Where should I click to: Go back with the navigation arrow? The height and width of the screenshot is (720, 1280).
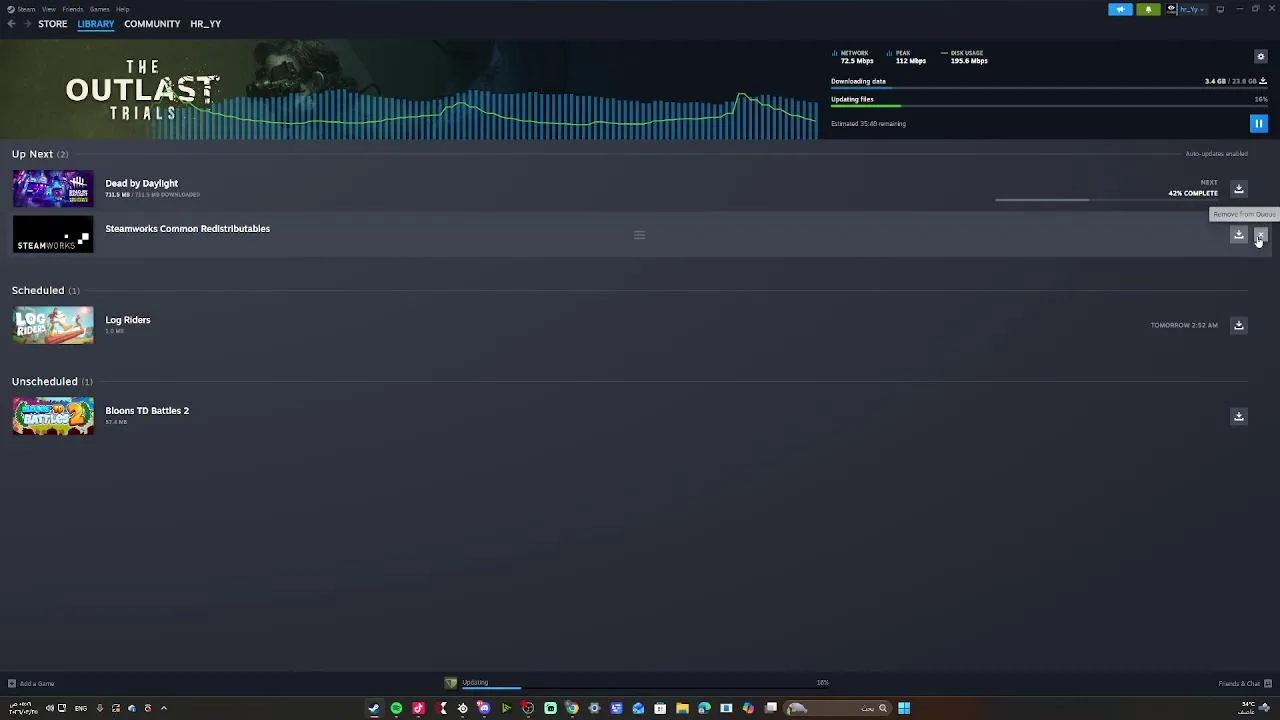[11, 23]
